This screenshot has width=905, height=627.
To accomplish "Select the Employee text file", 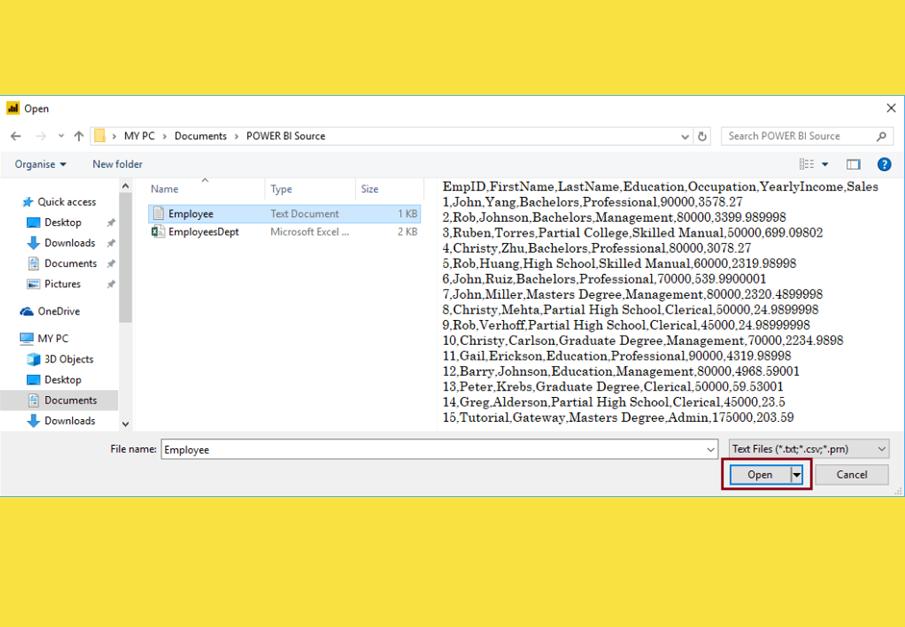I will pyautogui.click(x=285, y=214).
